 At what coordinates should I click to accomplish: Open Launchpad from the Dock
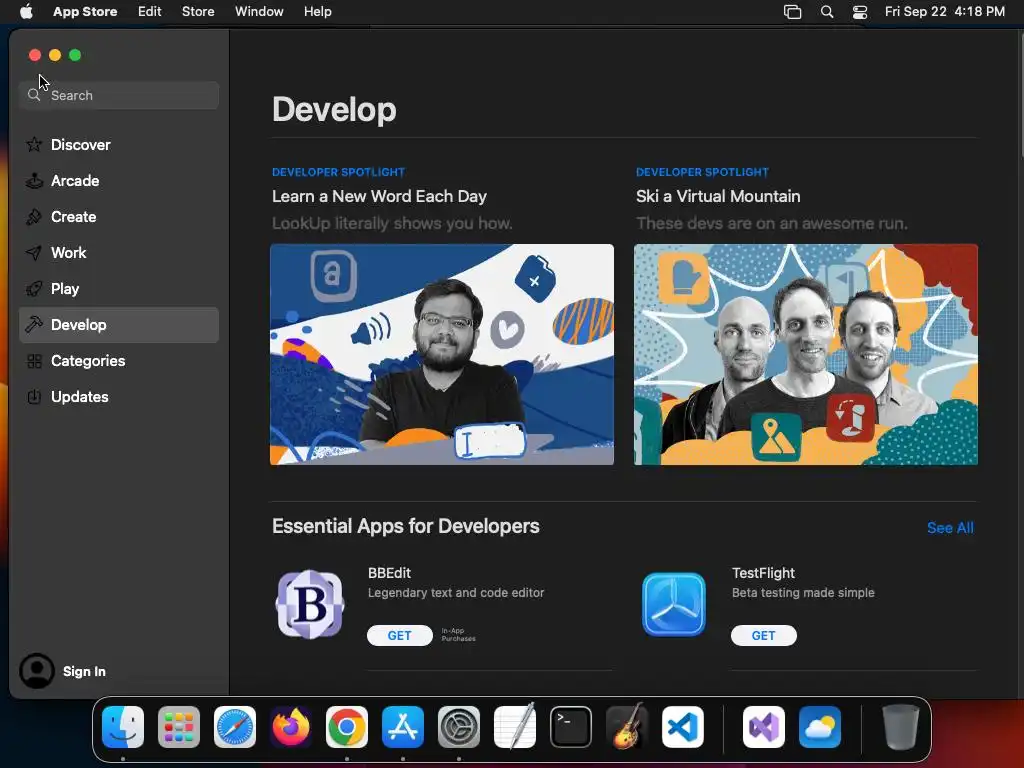click(179, 727)
